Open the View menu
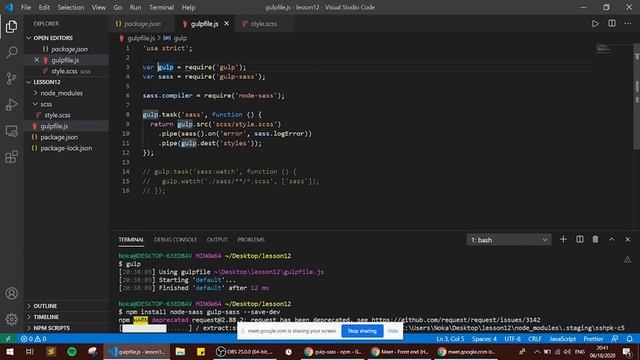Screen dimensions: 640x360 point(98,7)
